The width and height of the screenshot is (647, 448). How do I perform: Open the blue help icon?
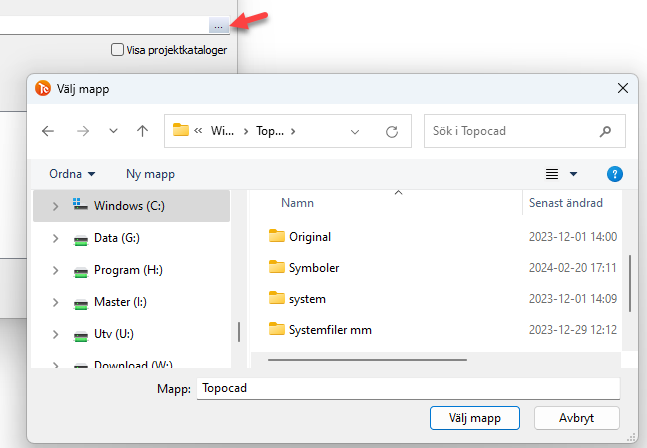(x=615, y=174)
